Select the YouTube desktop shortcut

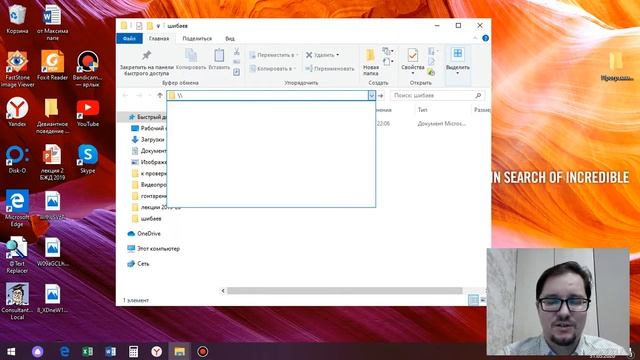(87, 112)
